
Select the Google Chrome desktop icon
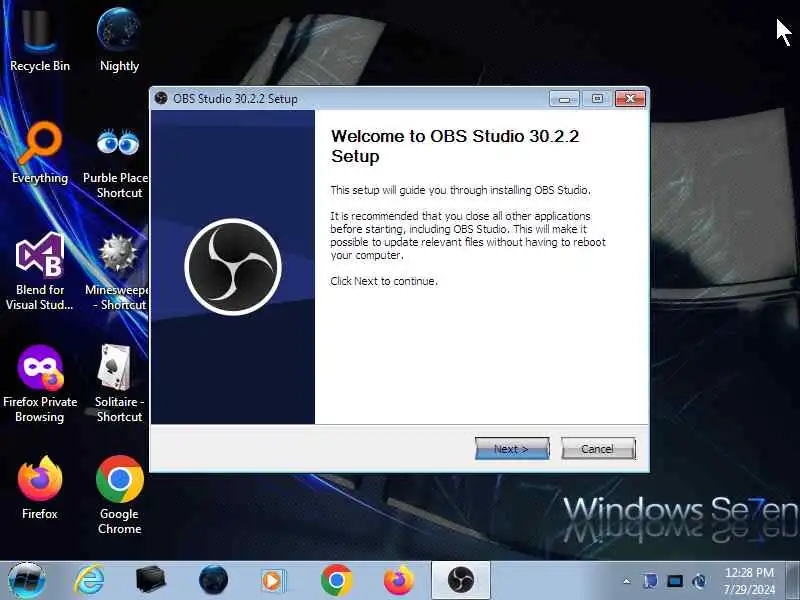tap(119, 495)
